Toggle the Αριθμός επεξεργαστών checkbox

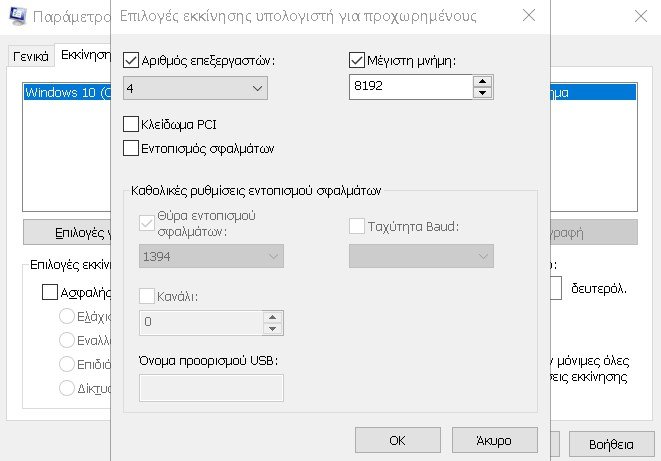[130, 61]
